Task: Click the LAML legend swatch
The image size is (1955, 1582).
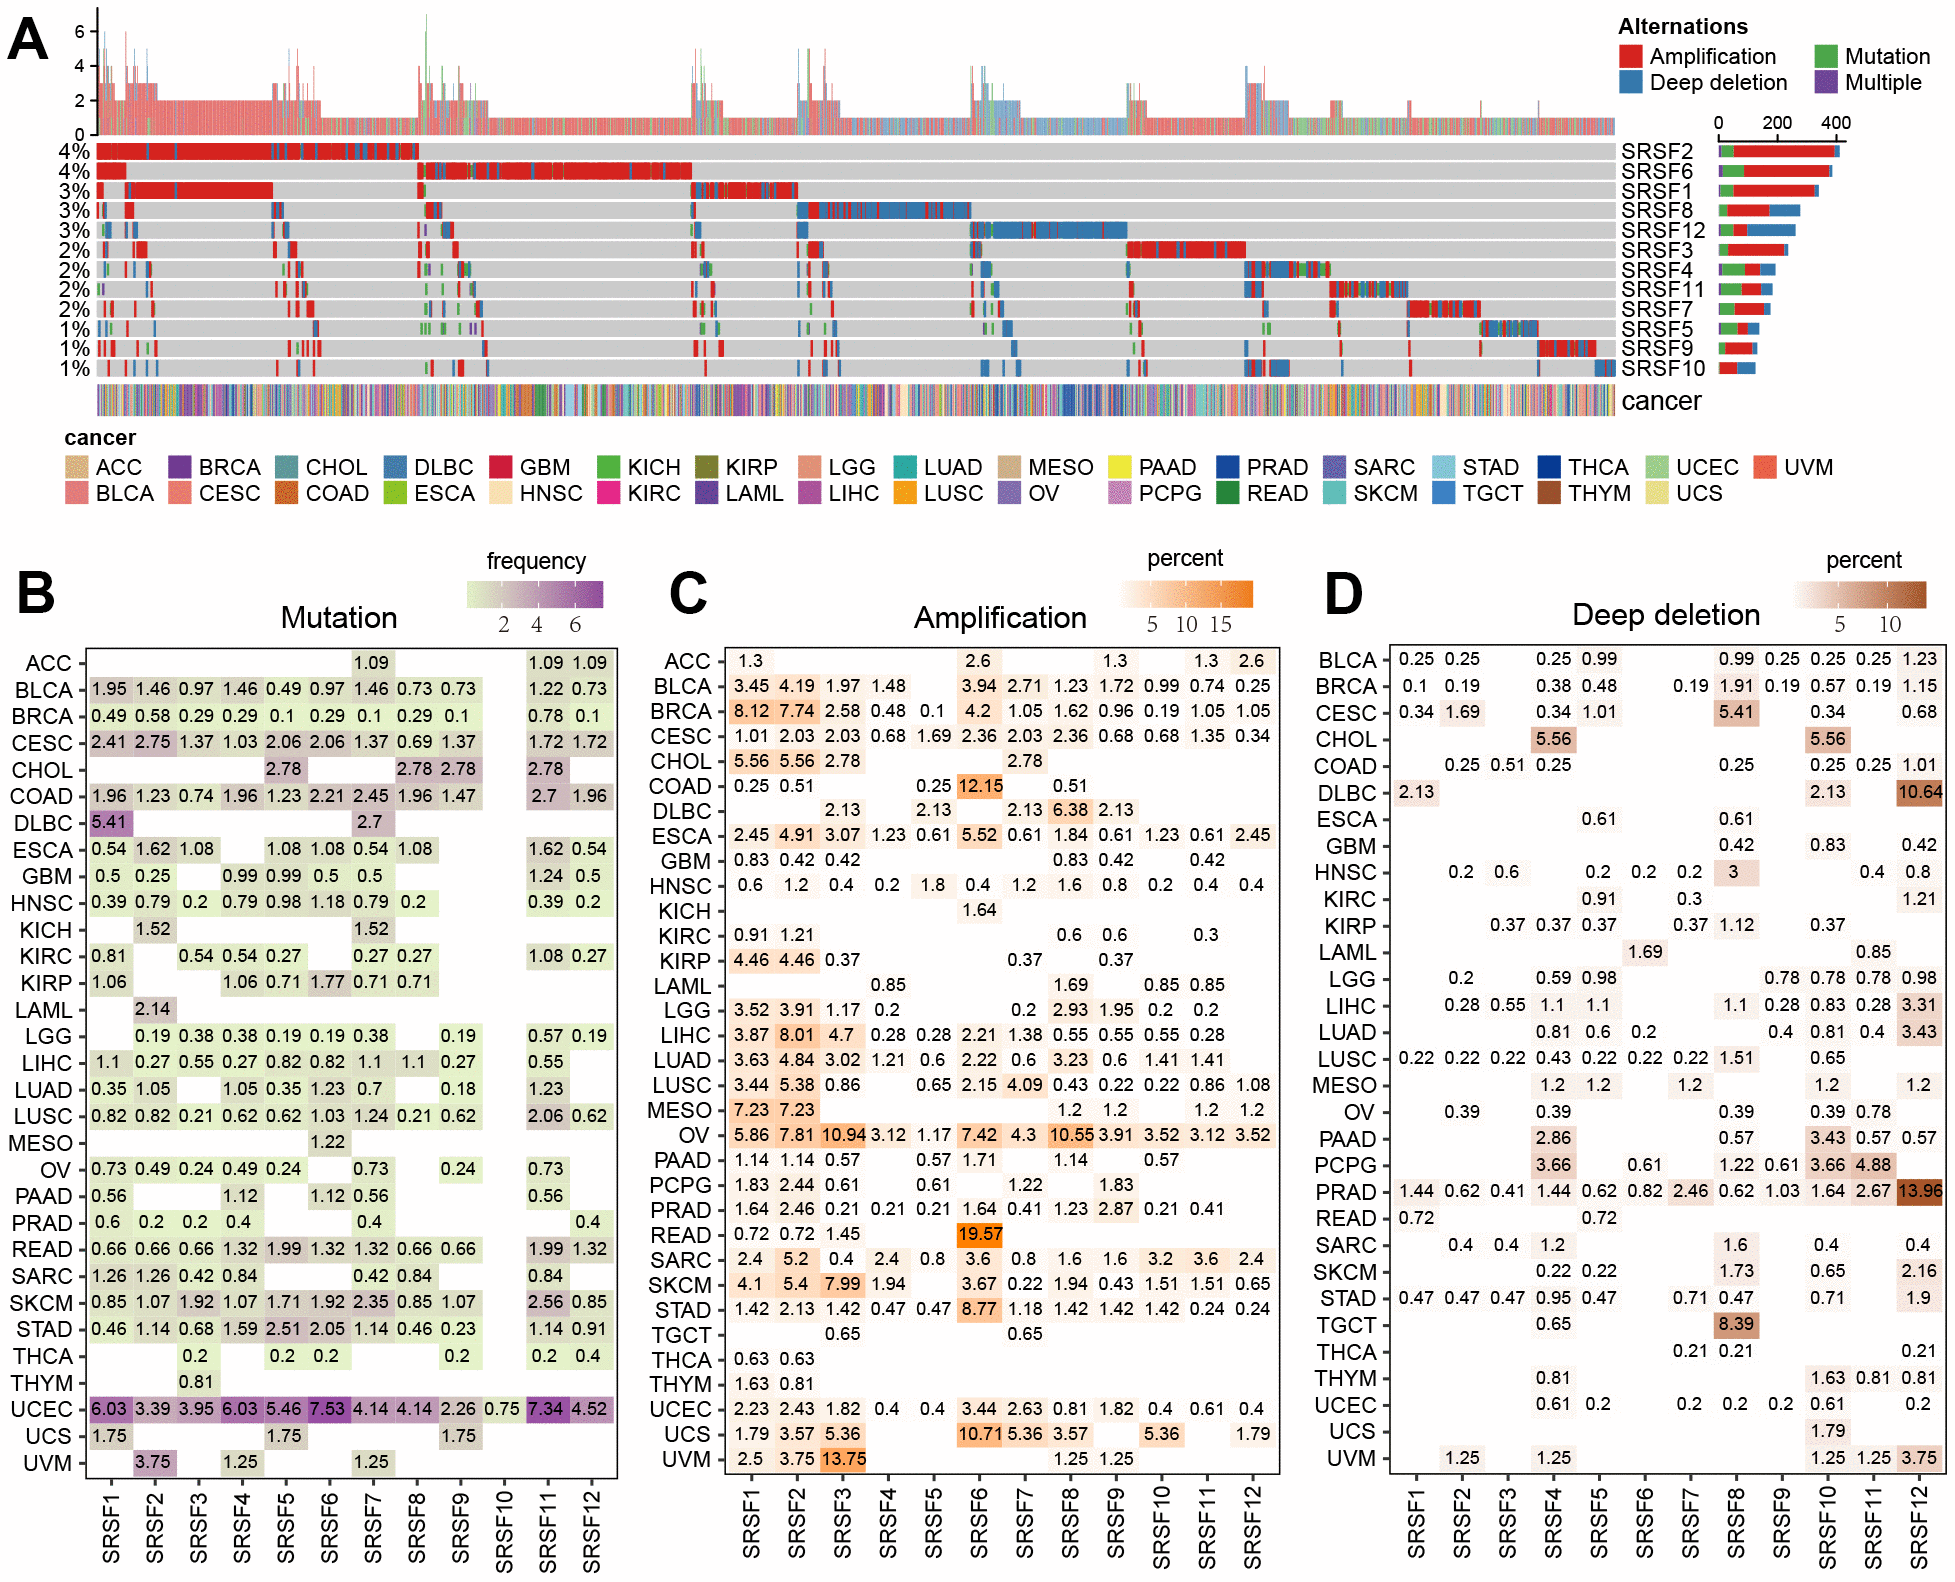Action: tap(707, 493)
